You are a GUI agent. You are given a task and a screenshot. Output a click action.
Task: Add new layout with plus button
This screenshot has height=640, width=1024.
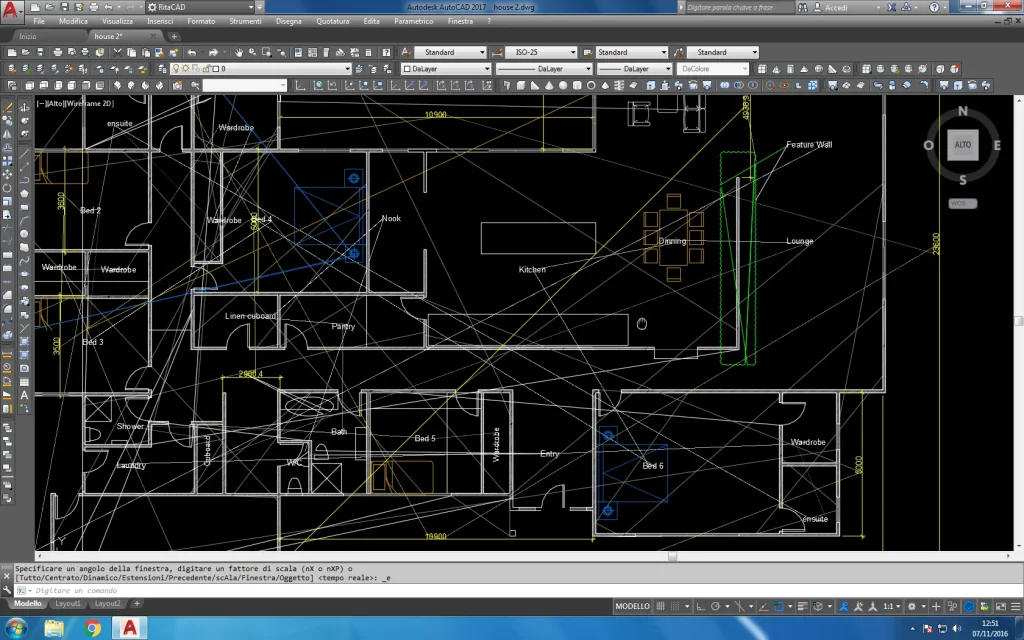pyautogui.click(x=136, y=603)
